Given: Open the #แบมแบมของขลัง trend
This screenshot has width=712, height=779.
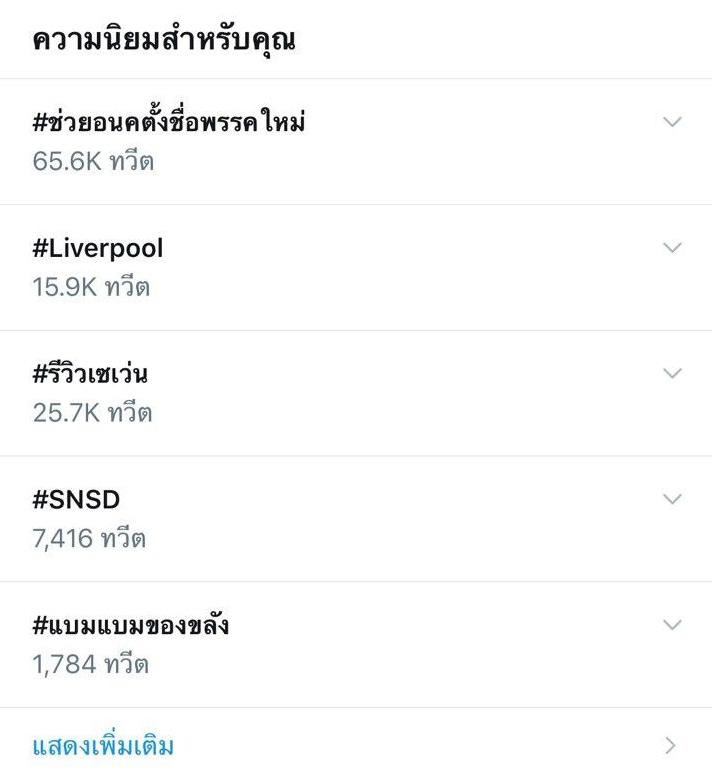Looking at the screenshot, I should coord(131,625).
